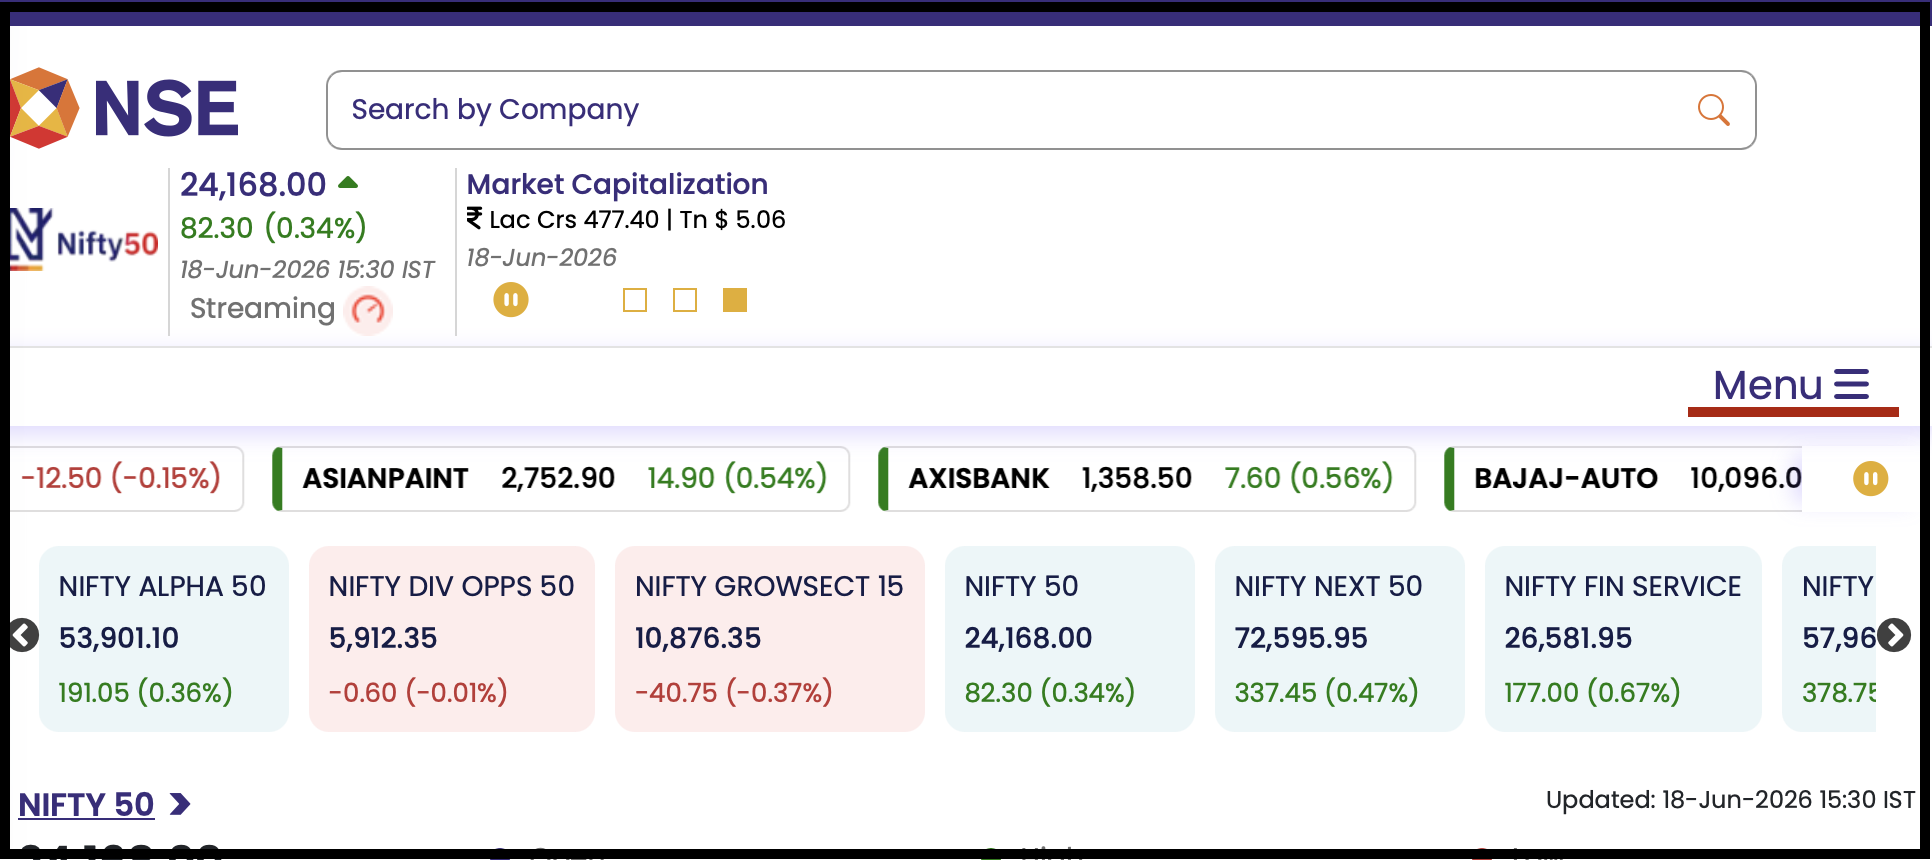
Task: Open the ASIANPAINT ticker card
Action: coord(561,478)
